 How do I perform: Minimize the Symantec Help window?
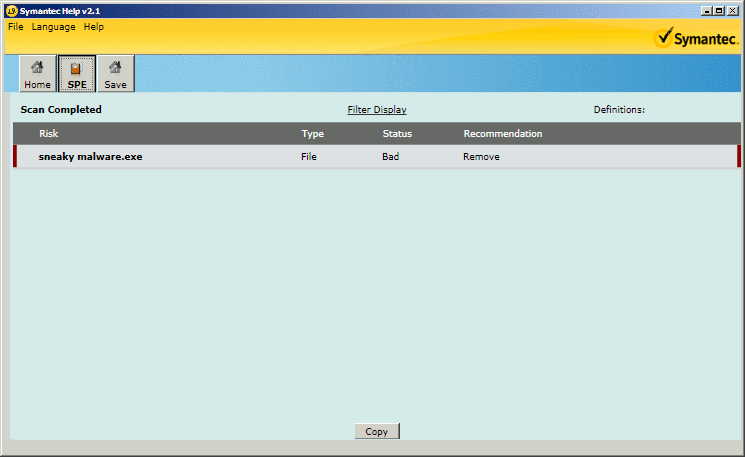707,10
